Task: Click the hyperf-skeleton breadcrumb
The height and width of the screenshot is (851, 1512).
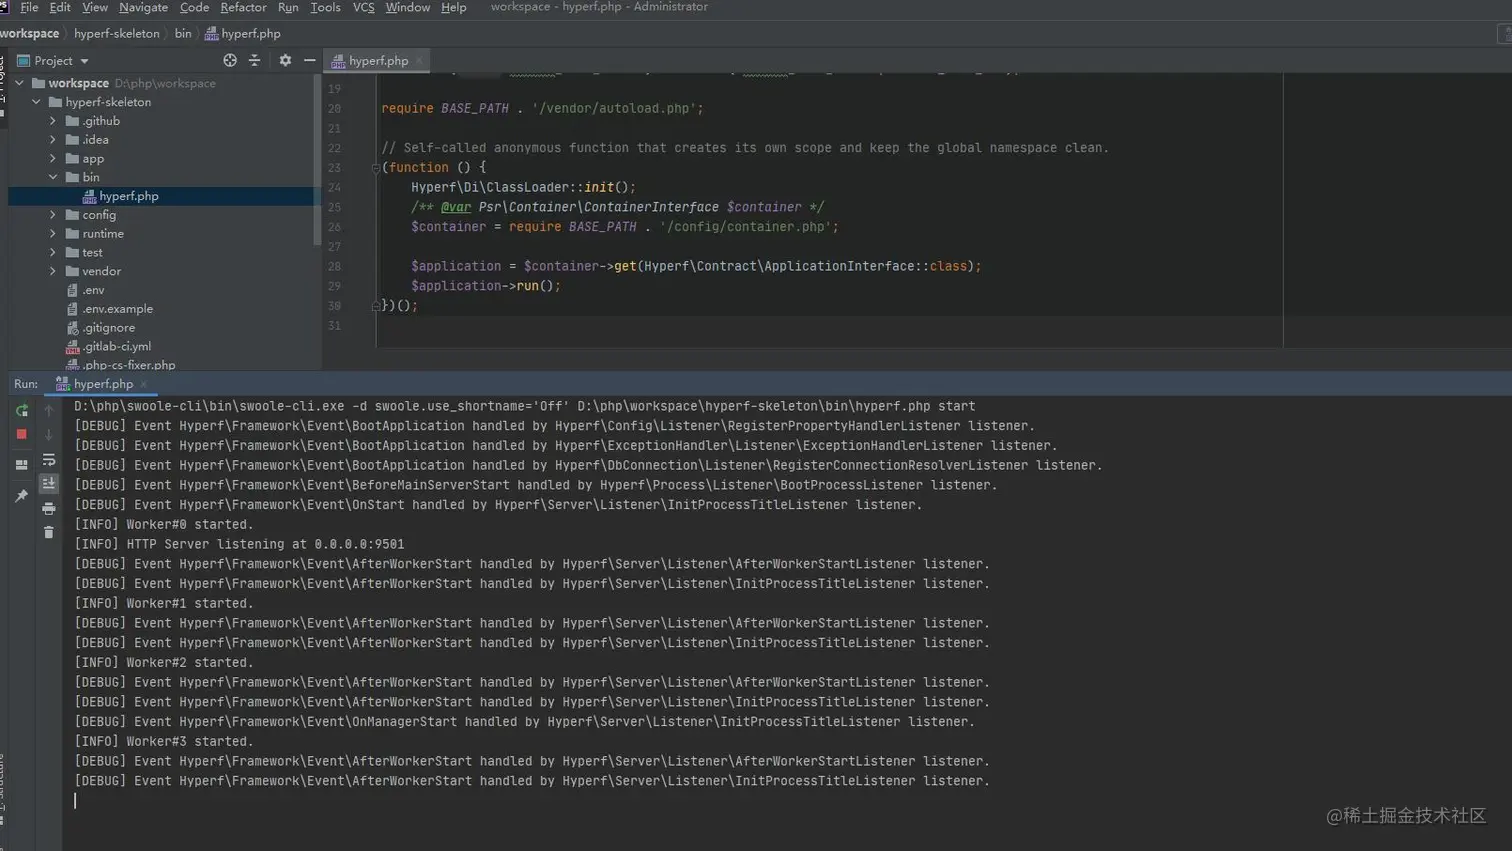Action: pyautogui.click(x=117, y=34)
